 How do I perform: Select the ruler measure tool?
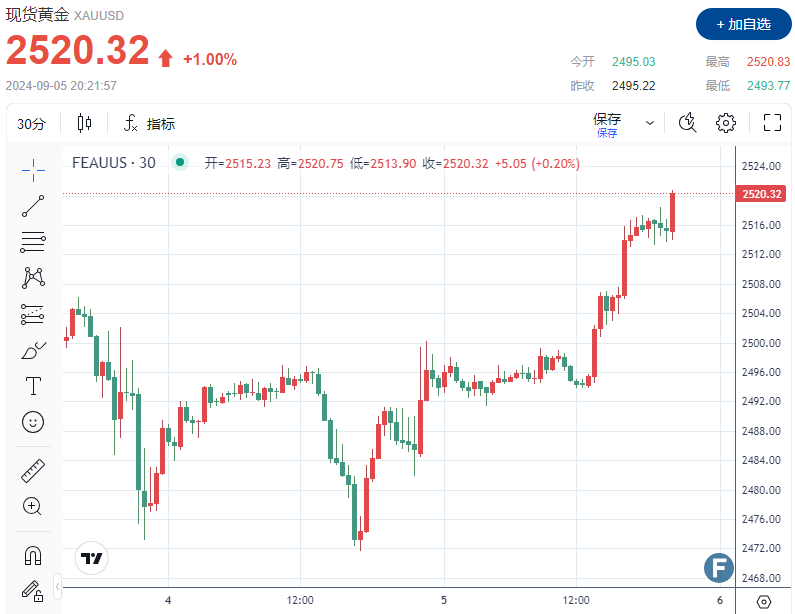(x=33, y=471)
